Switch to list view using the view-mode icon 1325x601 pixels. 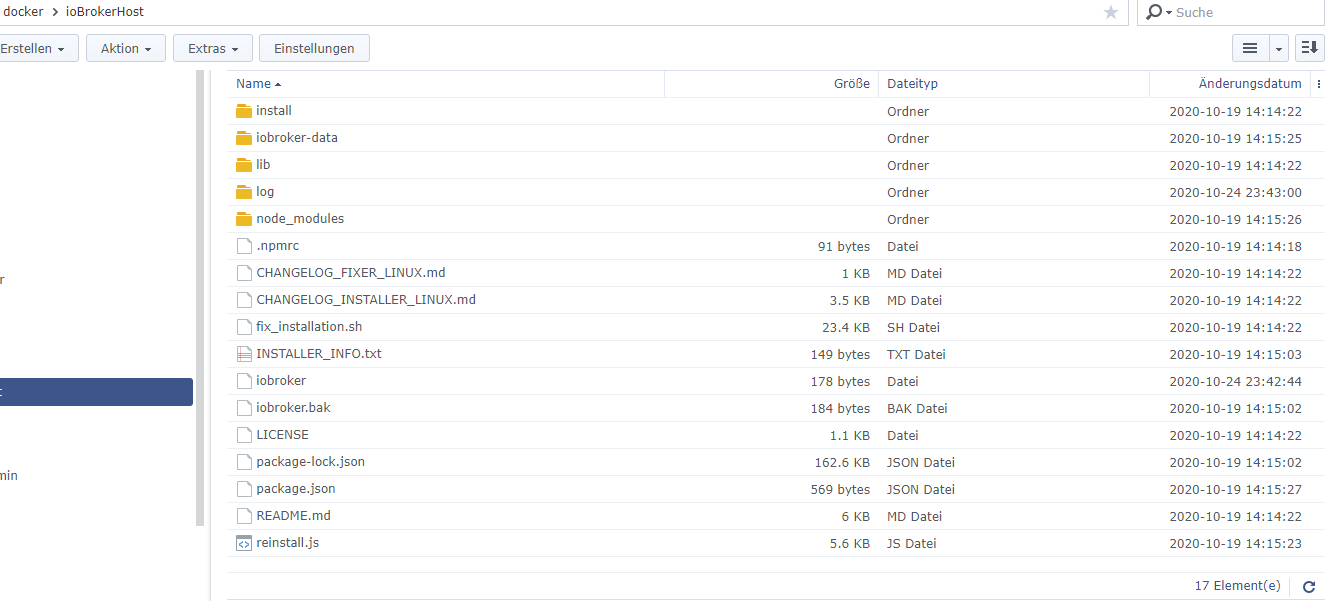pyautogui.click(x=1250, y=48)
